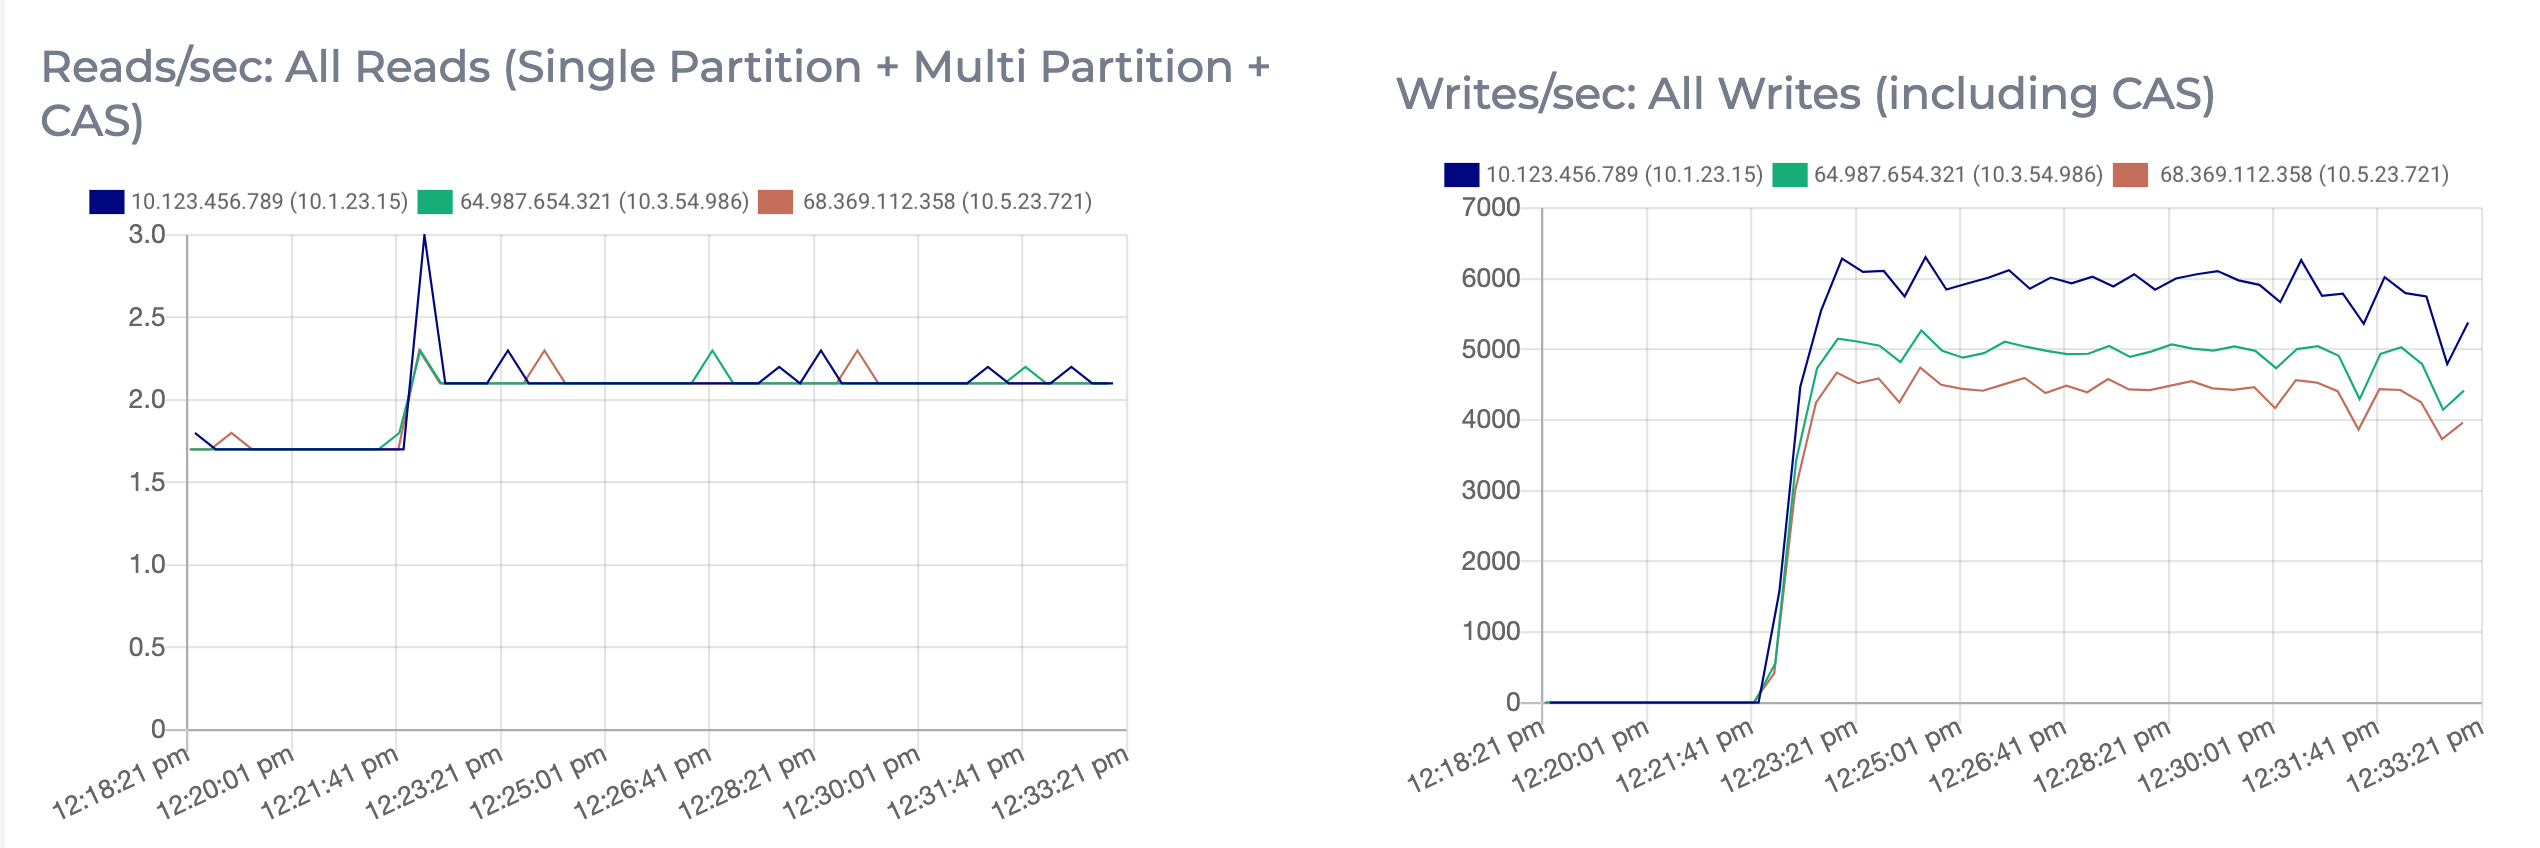Toggle 68.369.112.358 series label in Reads legend
This screenshot has width=2540, height=848.
(x=947, y=202)
